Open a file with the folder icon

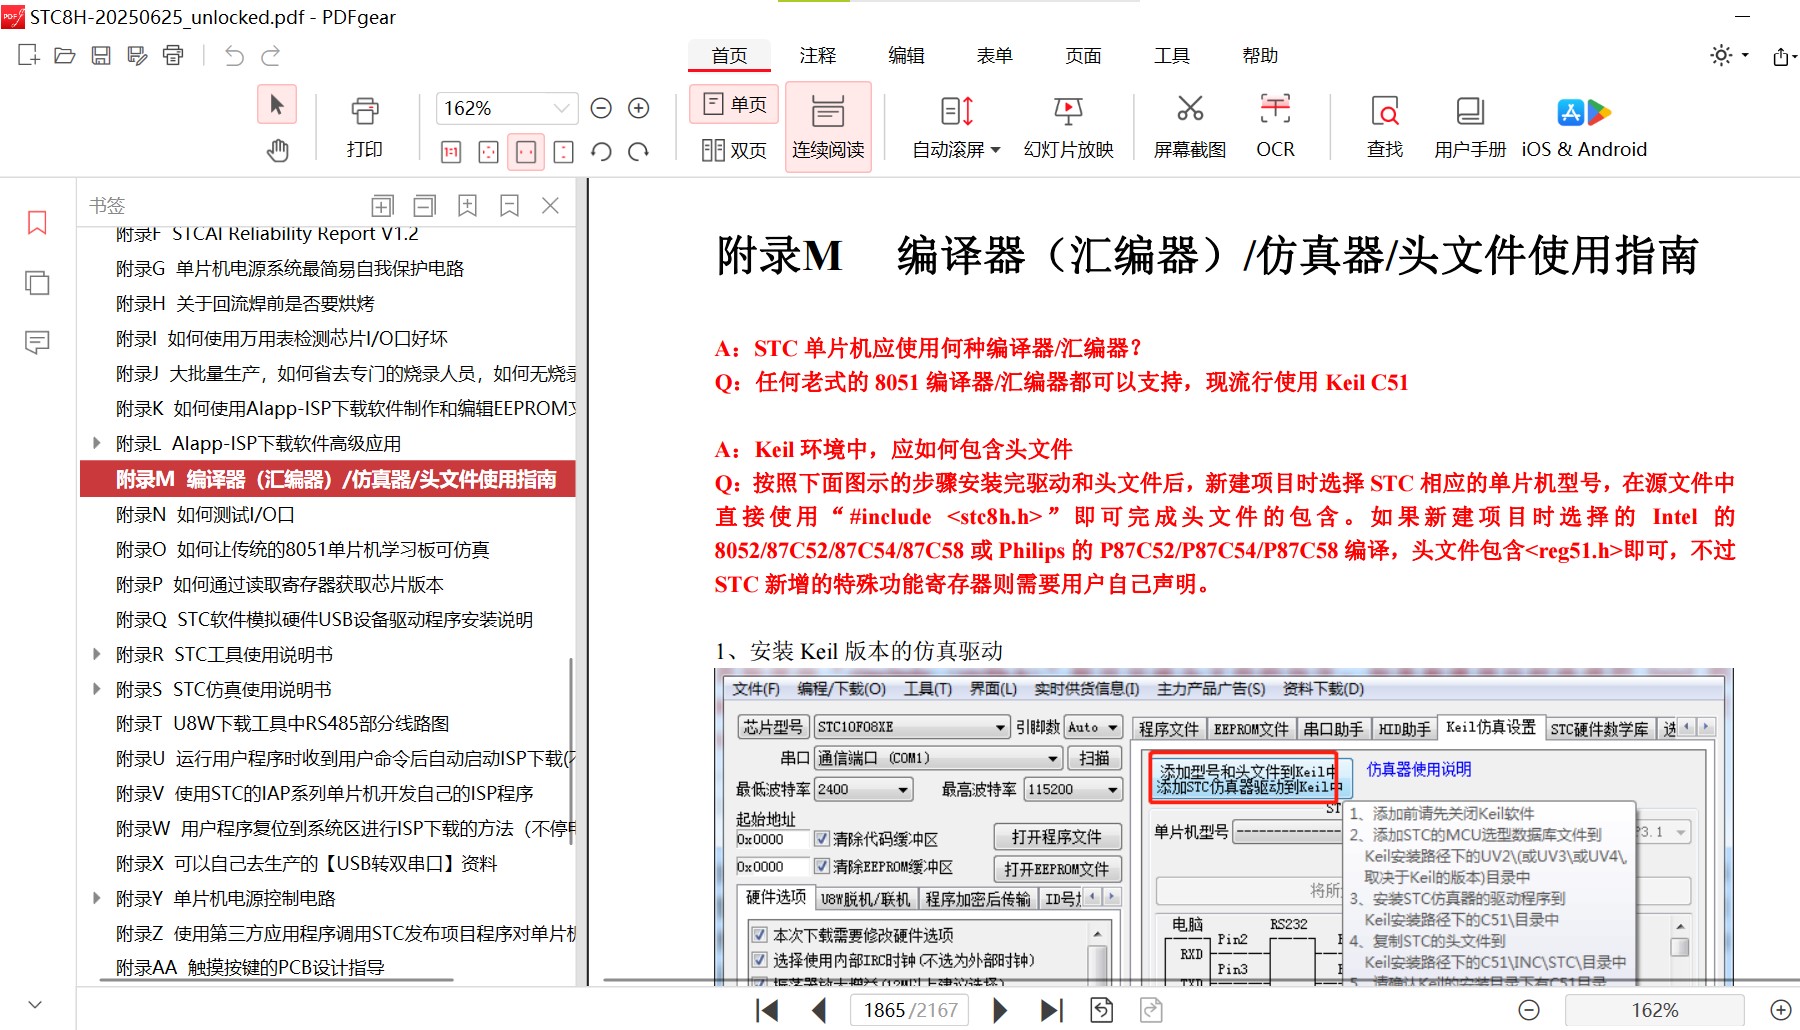click(x=65, y=55)
